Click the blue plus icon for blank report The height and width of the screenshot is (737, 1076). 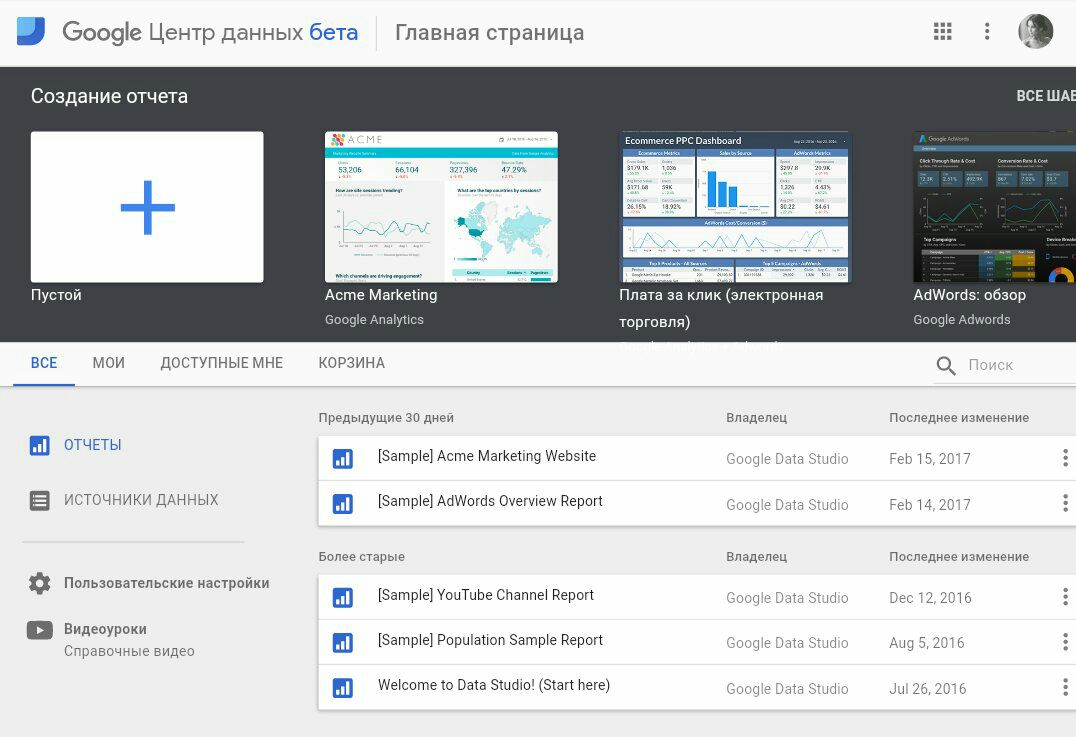click(148, 207)
